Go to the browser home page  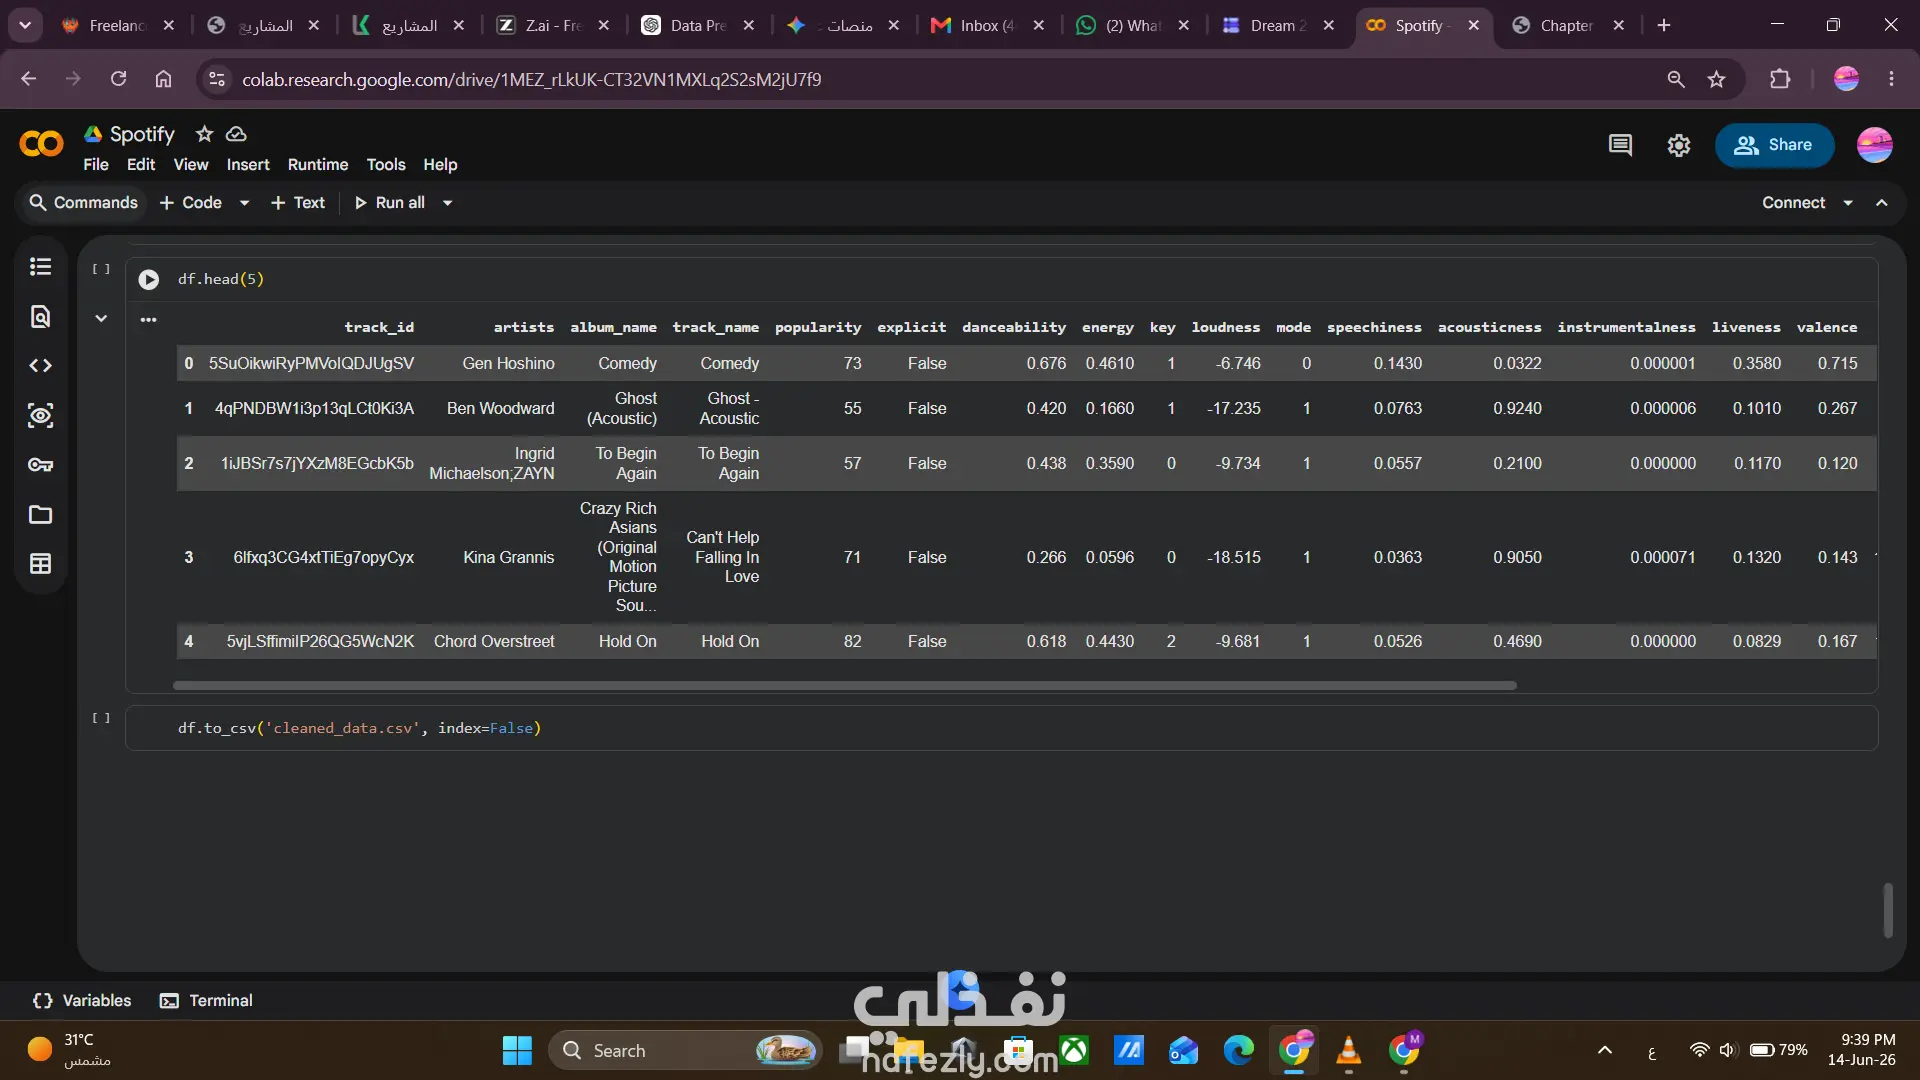coord(163,79)
